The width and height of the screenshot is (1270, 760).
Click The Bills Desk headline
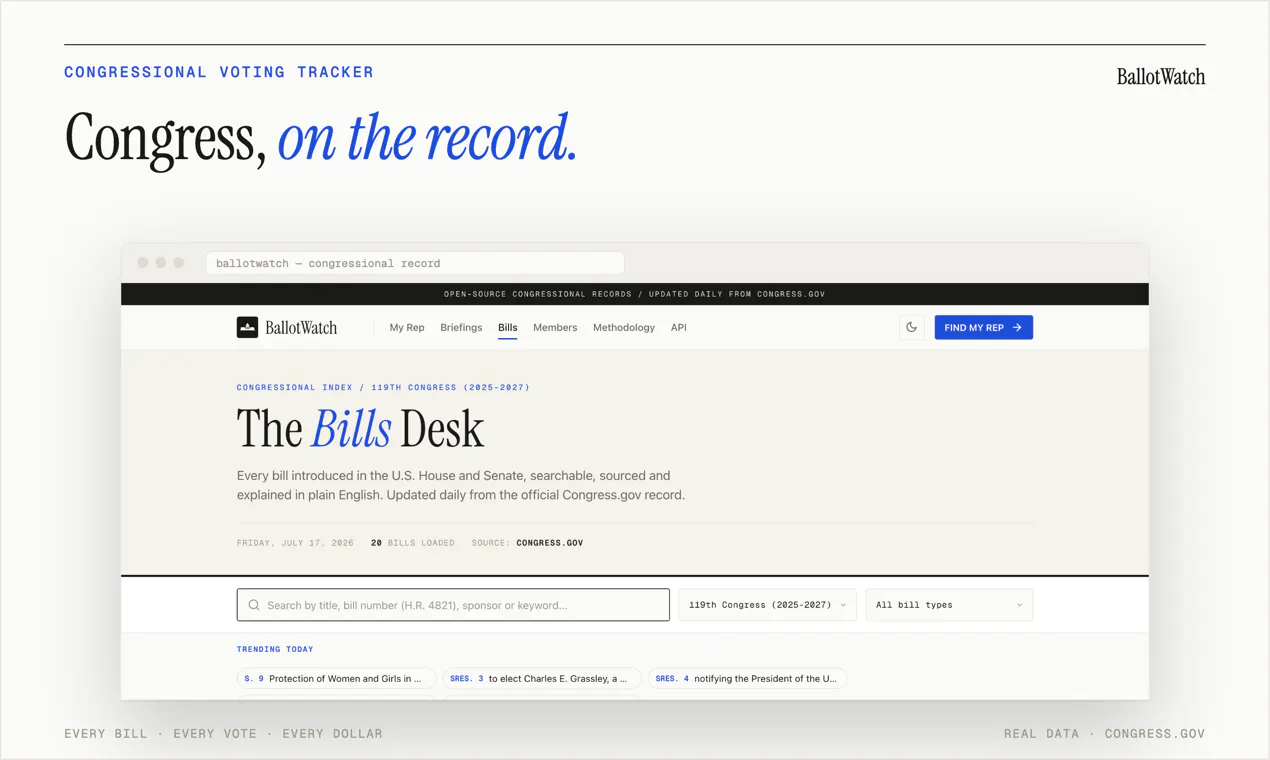click(360, 429)
